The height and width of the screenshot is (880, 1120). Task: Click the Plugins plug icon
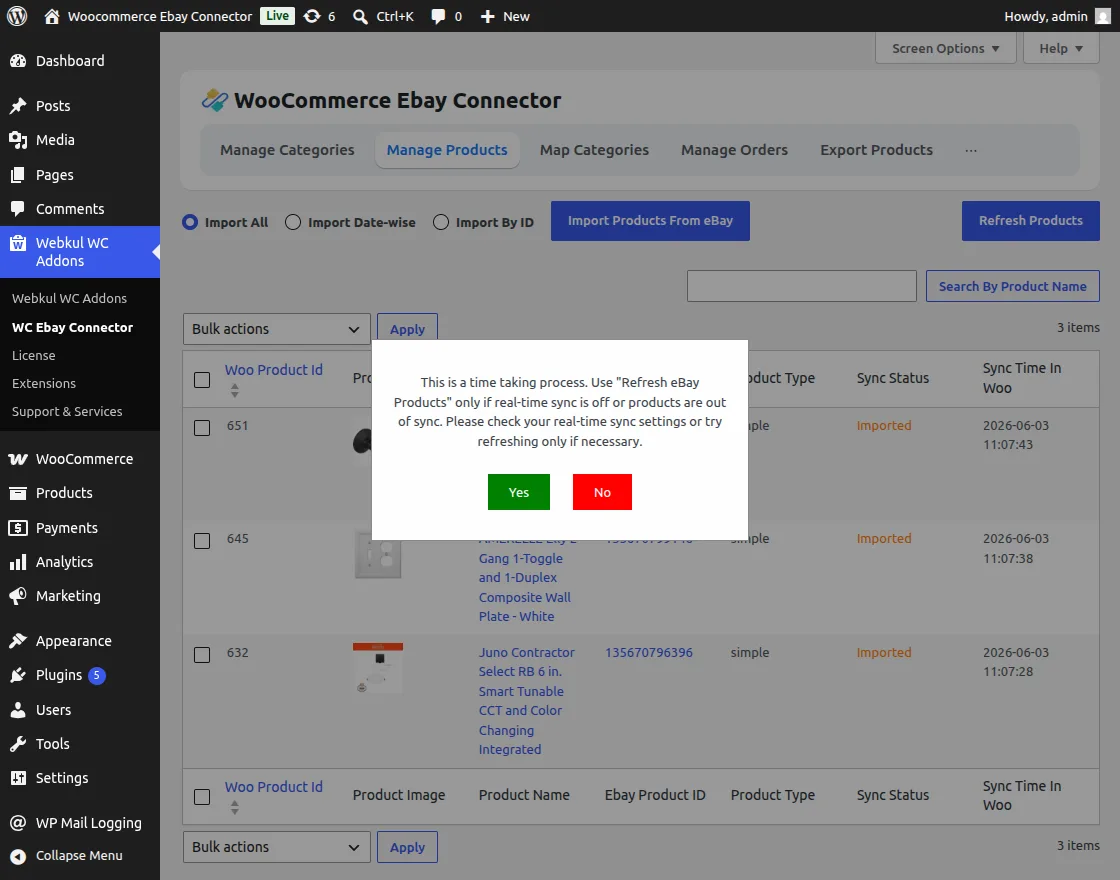18,675
